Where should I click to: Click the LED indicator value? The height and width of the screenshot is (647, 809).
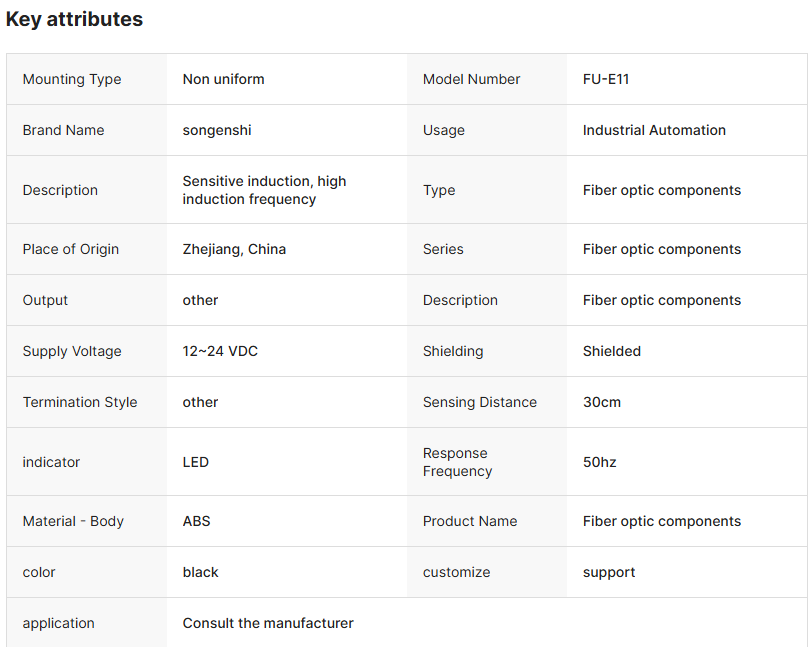[x=196, y=462]
